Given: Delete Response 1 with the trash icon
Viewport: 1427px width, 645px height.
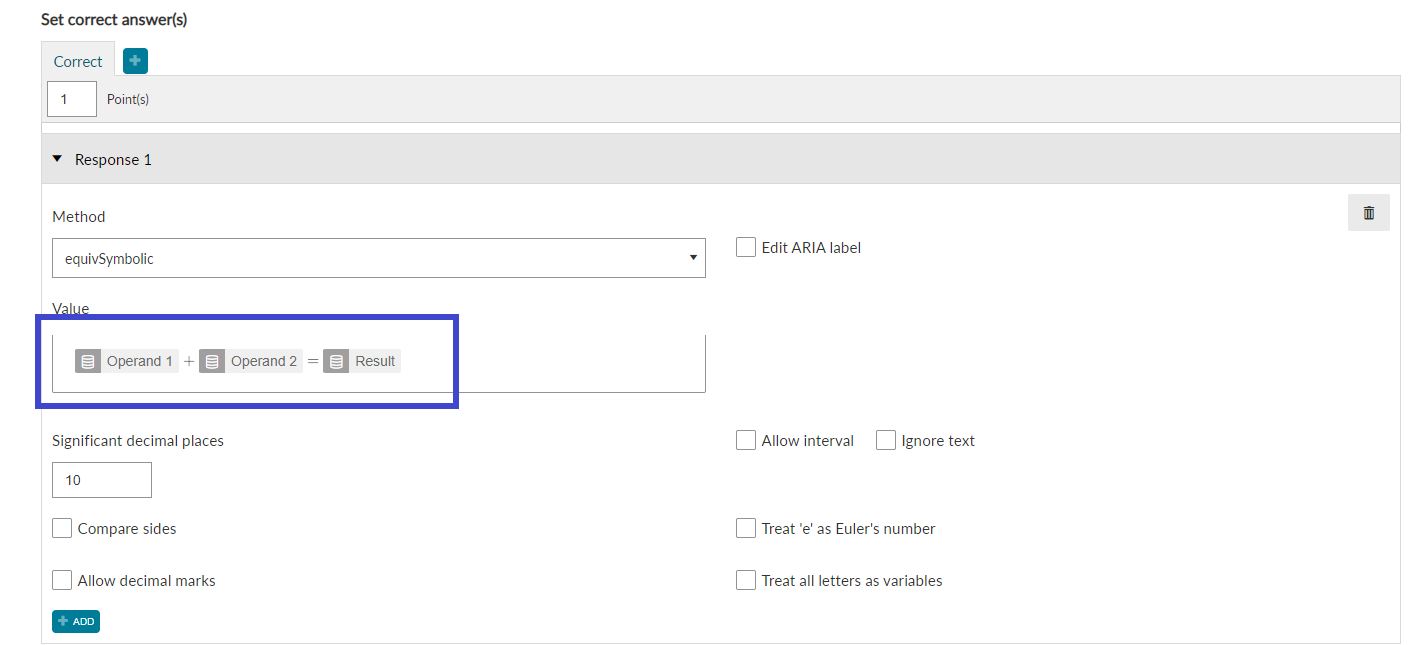Looking at the screenshot, I should 1369,213.
